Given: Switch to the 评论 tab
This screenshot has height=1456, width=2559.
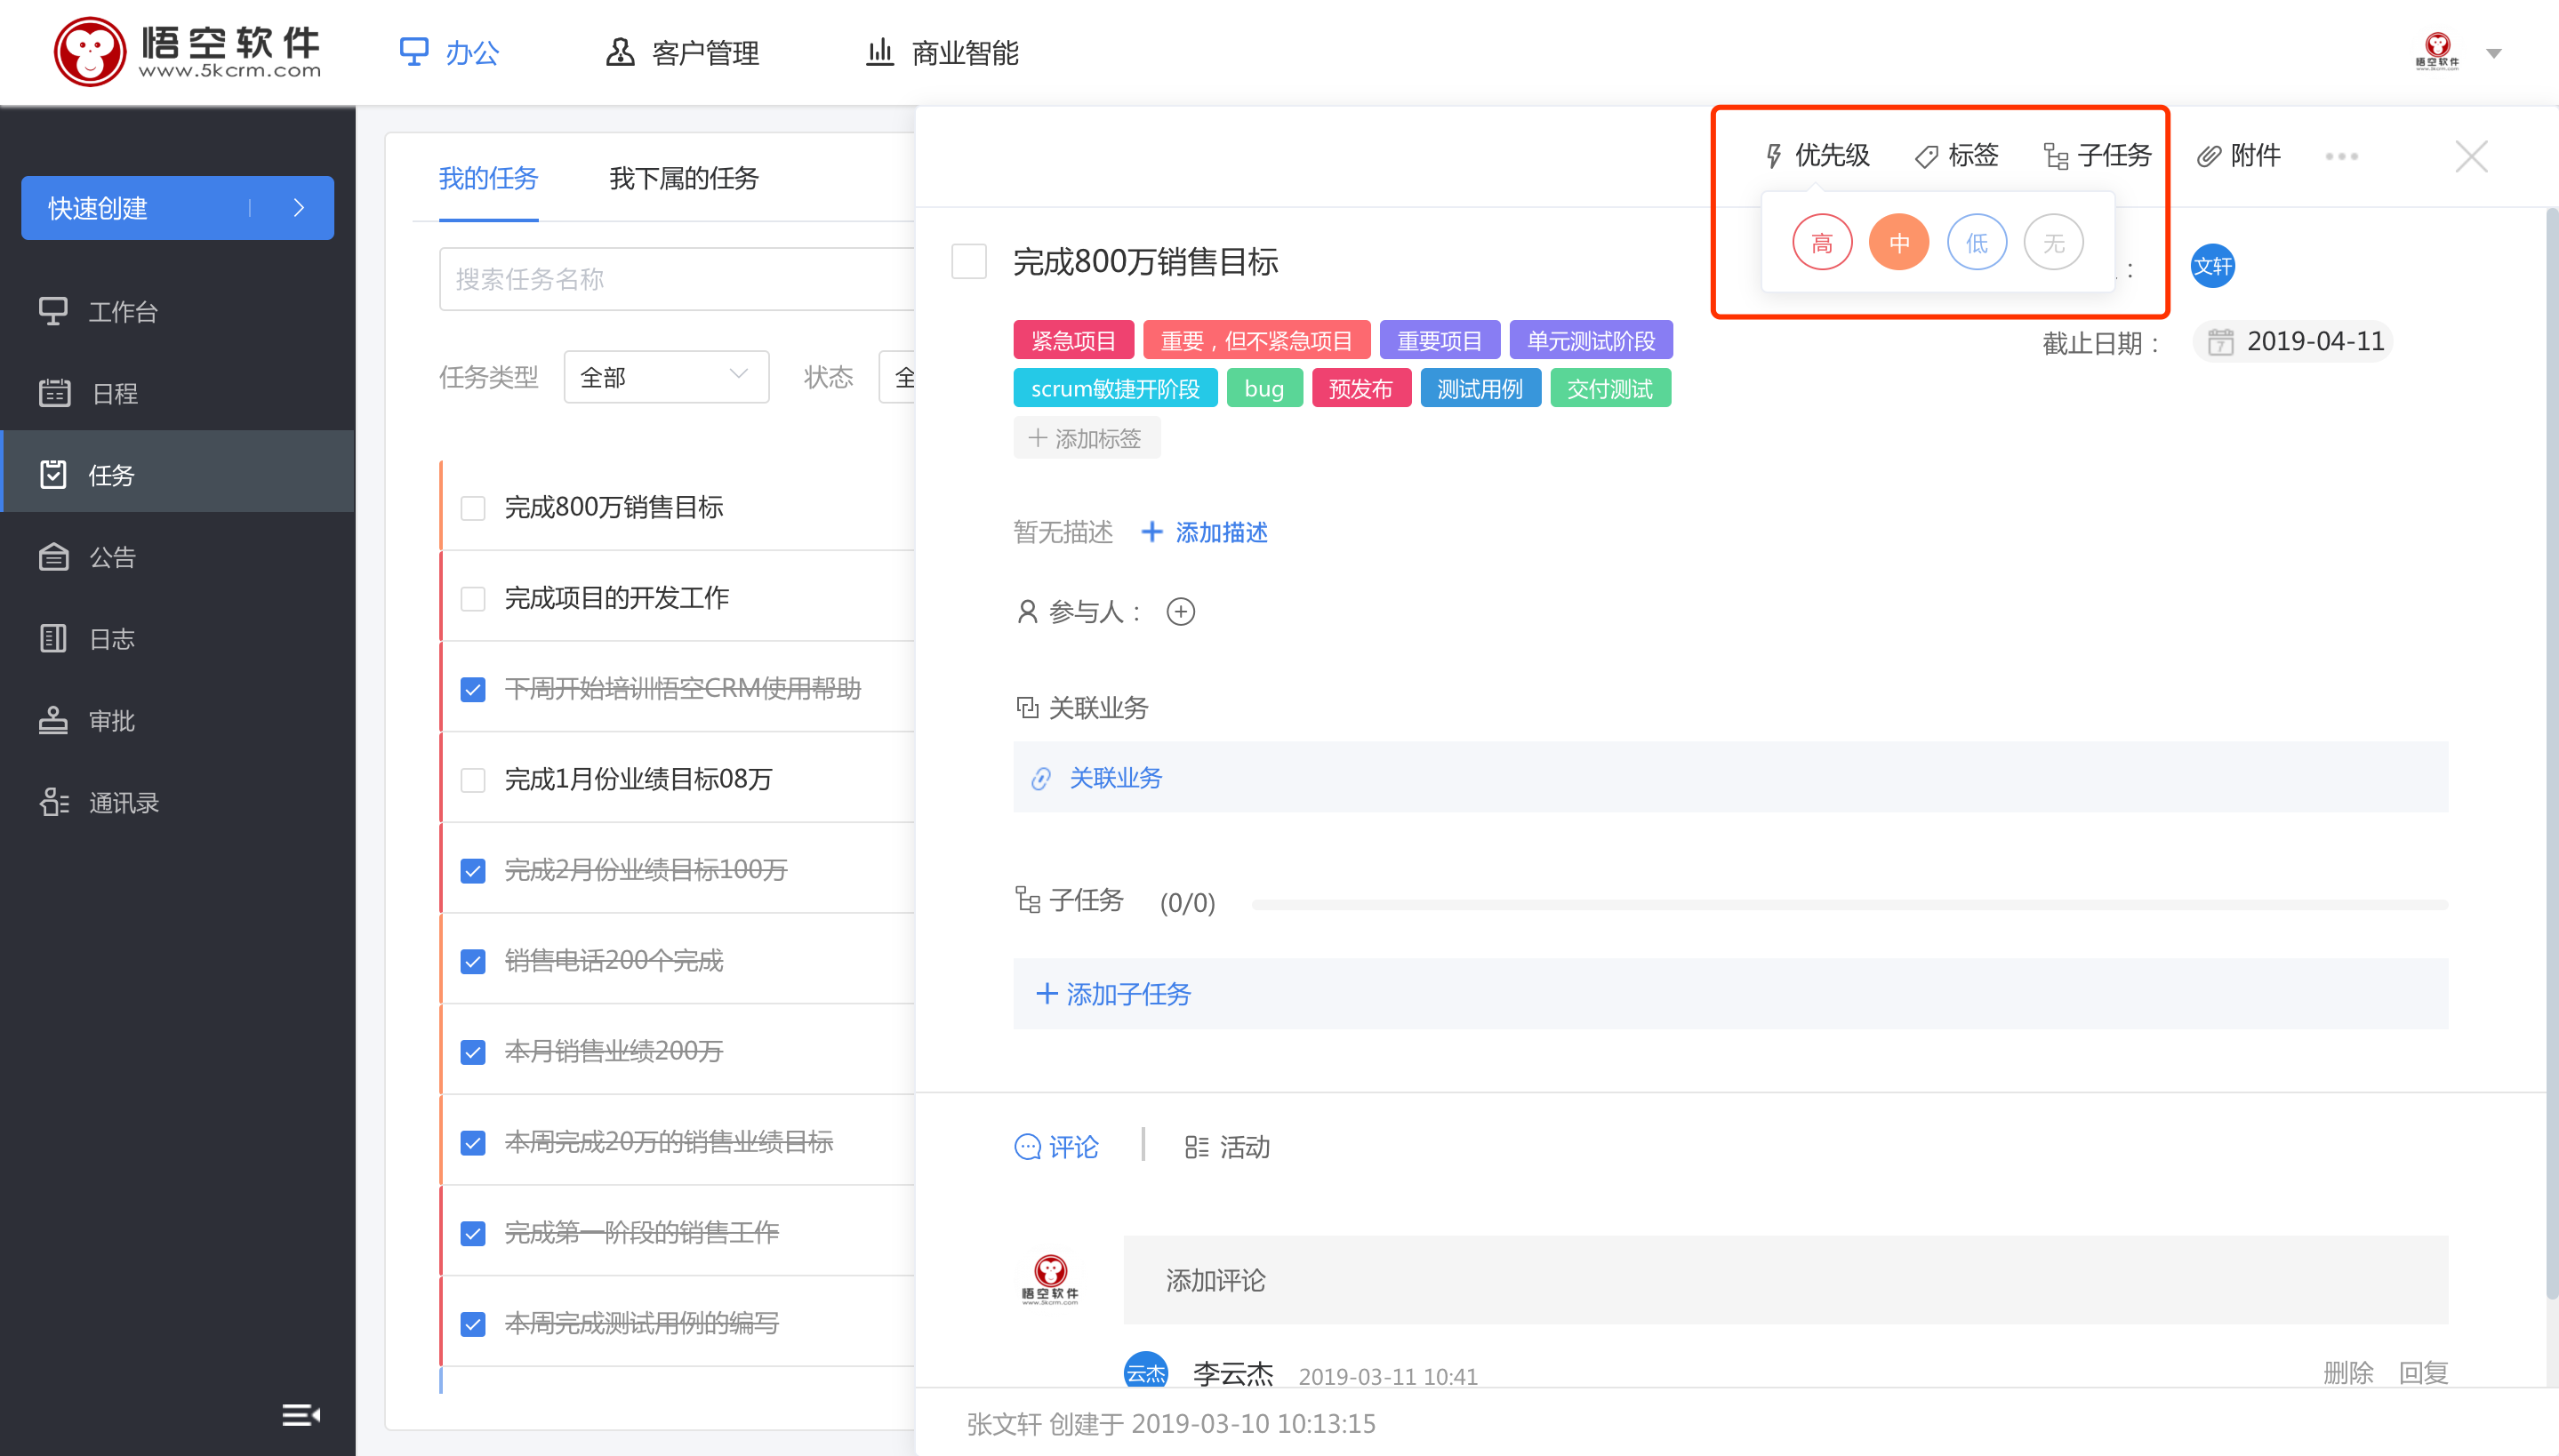Looking at the screenshot, I should tap(1056, 1146).
